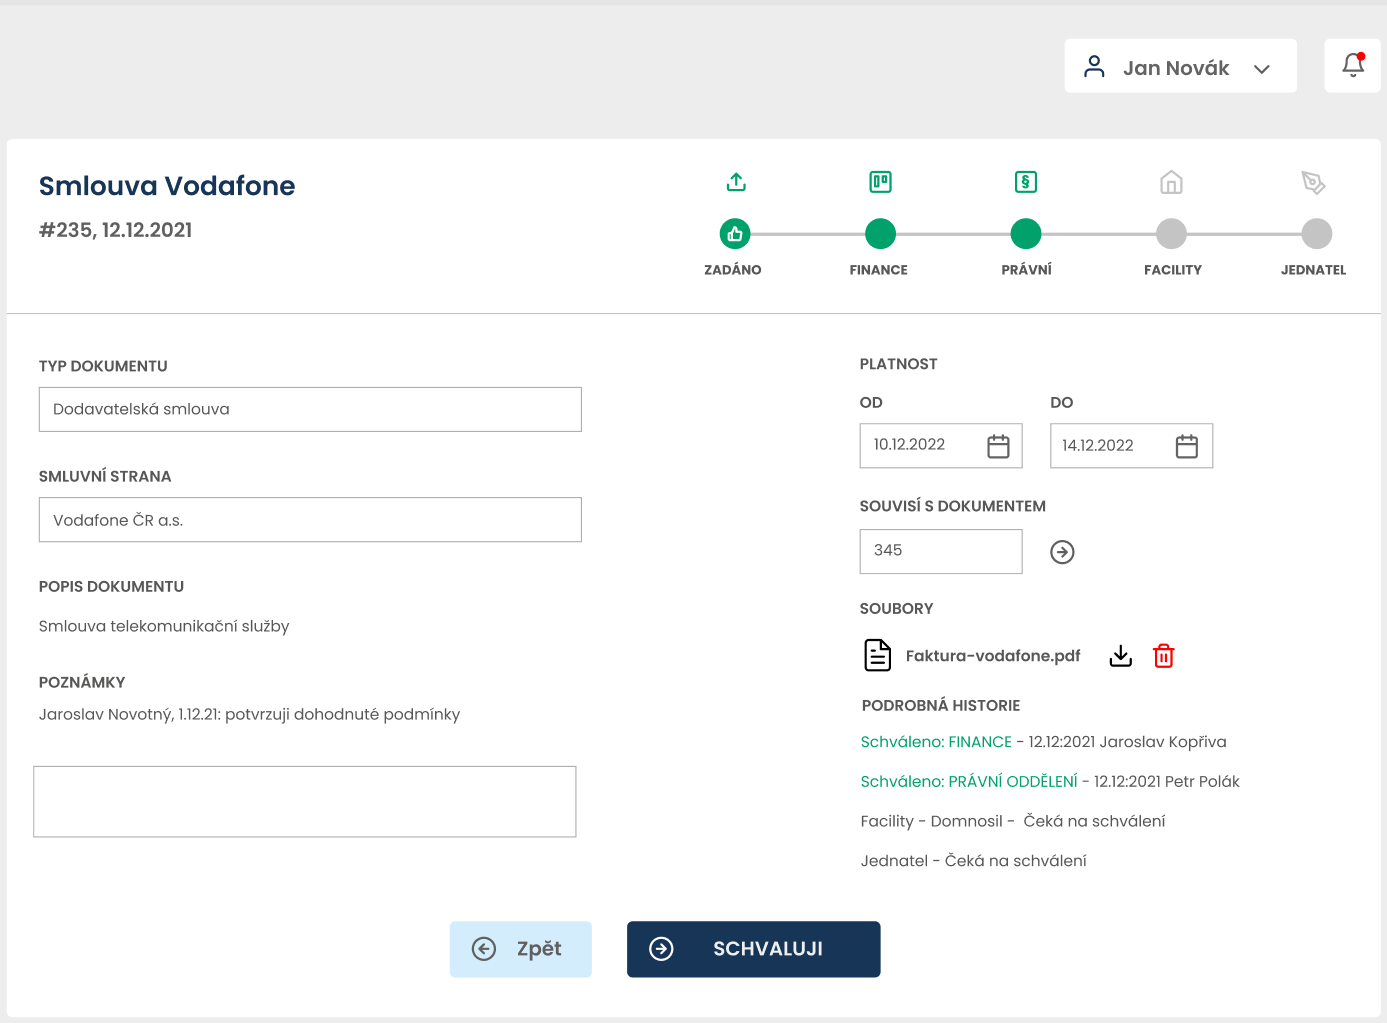The height and width of the screenshot is (1023, 1387).
Task: Click the #235, 12.12.2021 document number
Action: [116, 230]
